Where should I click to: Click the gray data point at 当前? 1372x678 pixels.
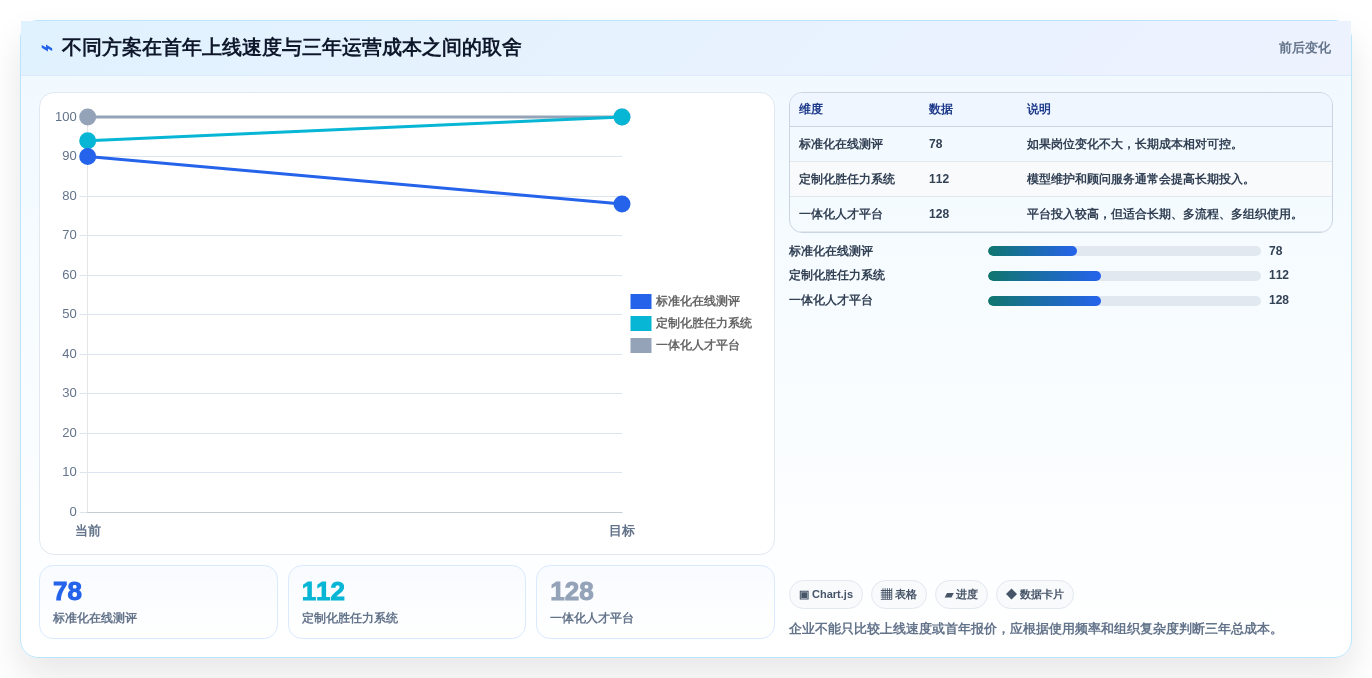point(88,117)
